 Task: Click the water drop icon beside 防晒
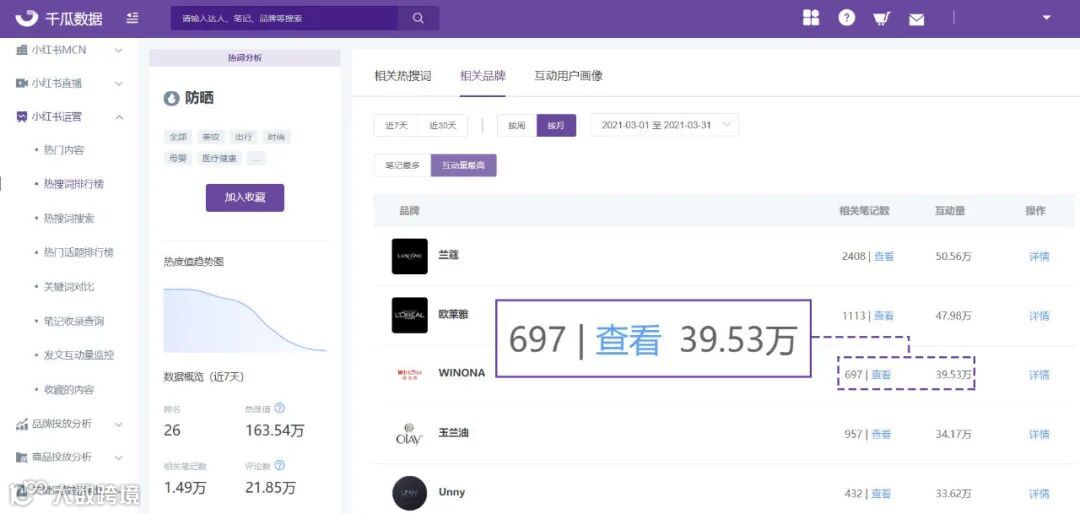pos(171,99)
